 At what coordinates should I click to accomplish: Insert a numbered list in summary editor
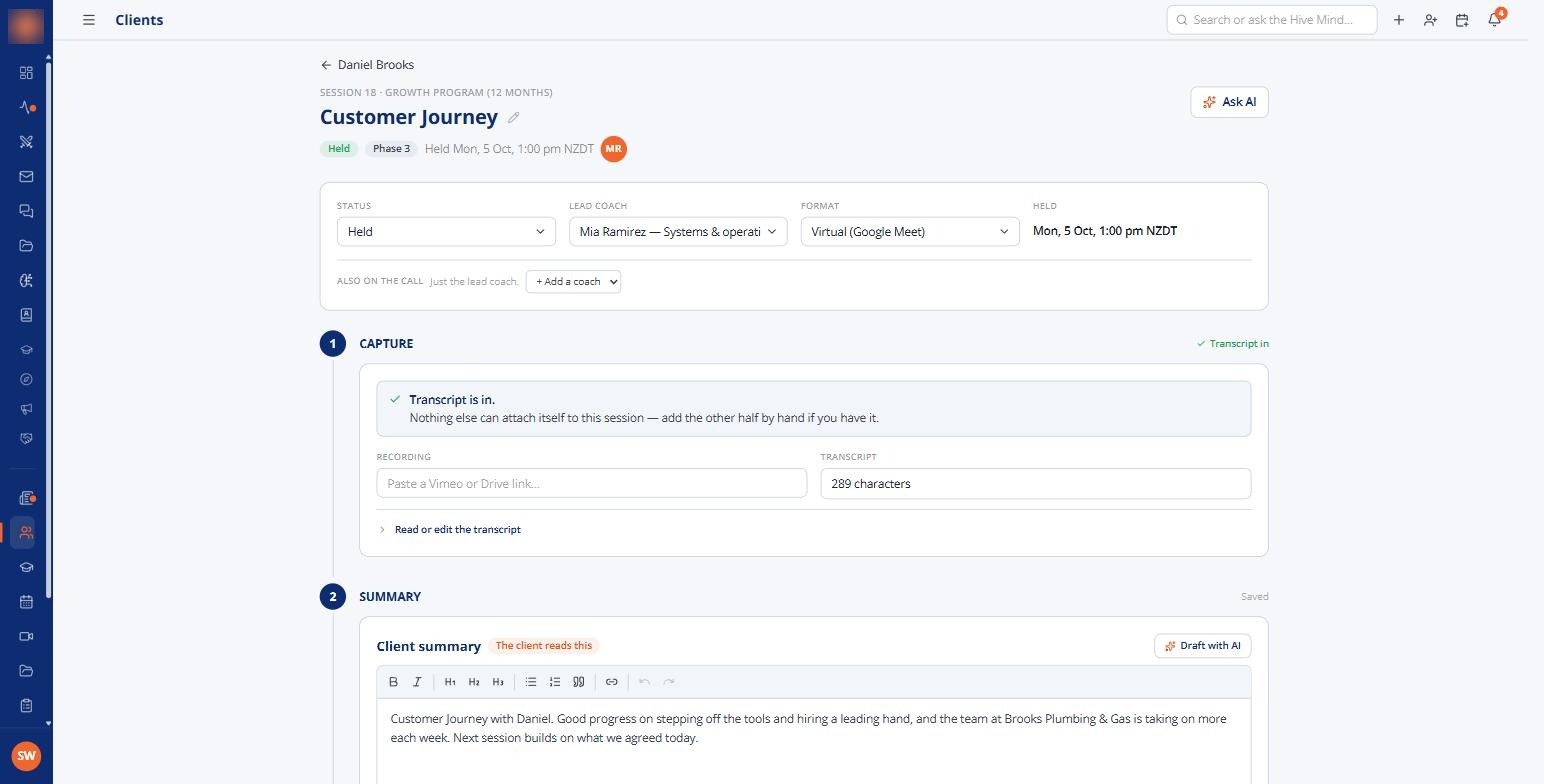point(555,682)
